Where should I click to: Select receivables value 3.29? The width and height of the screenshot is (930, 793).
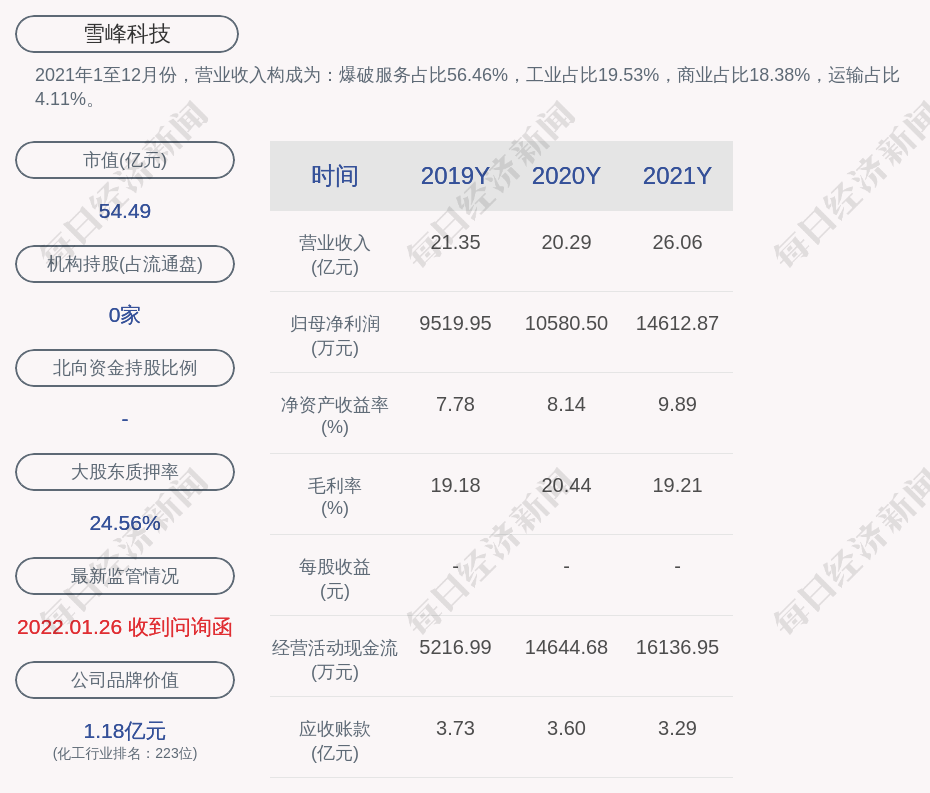[677, 728]
